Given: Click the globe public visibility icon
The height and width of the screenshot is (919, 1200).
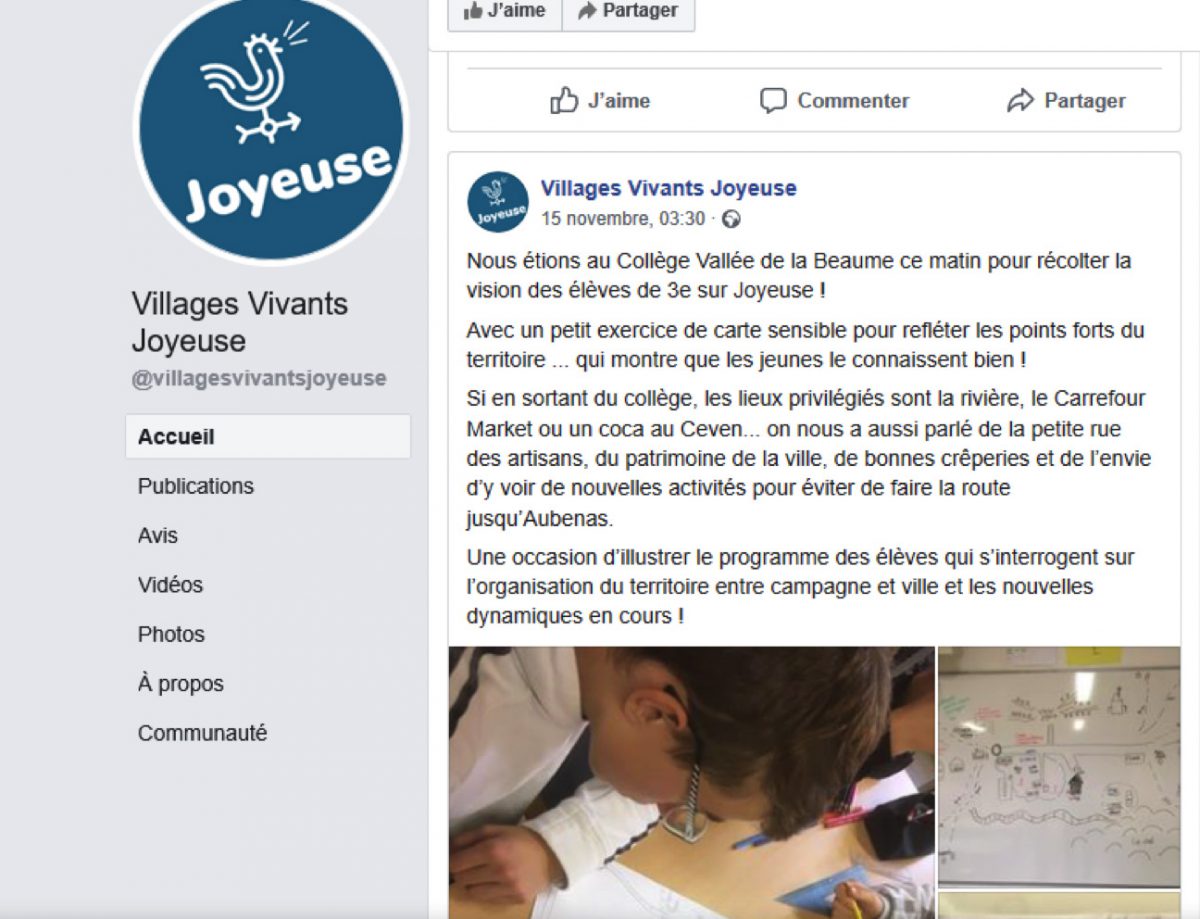Looking at the screenshot, I should 731,219.
